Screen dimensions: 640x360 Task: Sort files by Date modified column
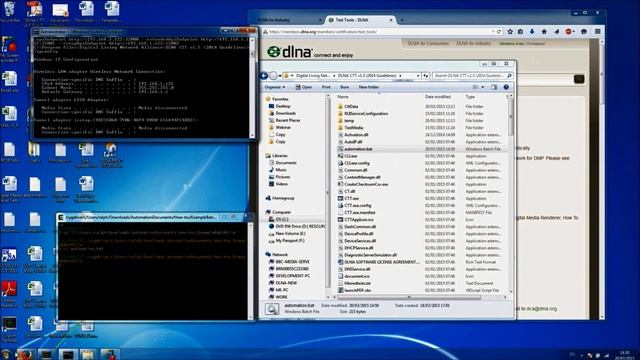pos(438,97)
